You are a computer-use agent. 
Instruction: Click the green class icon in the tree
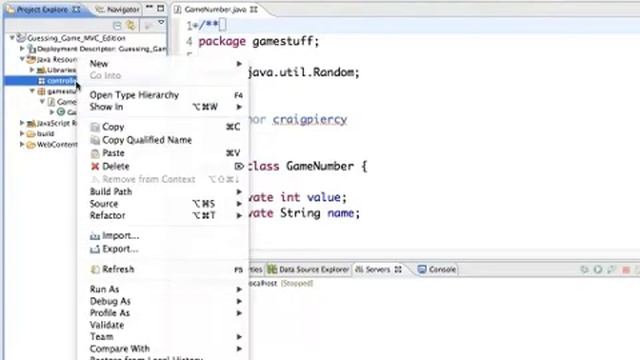pyautogui.click(x=61, y=112)
